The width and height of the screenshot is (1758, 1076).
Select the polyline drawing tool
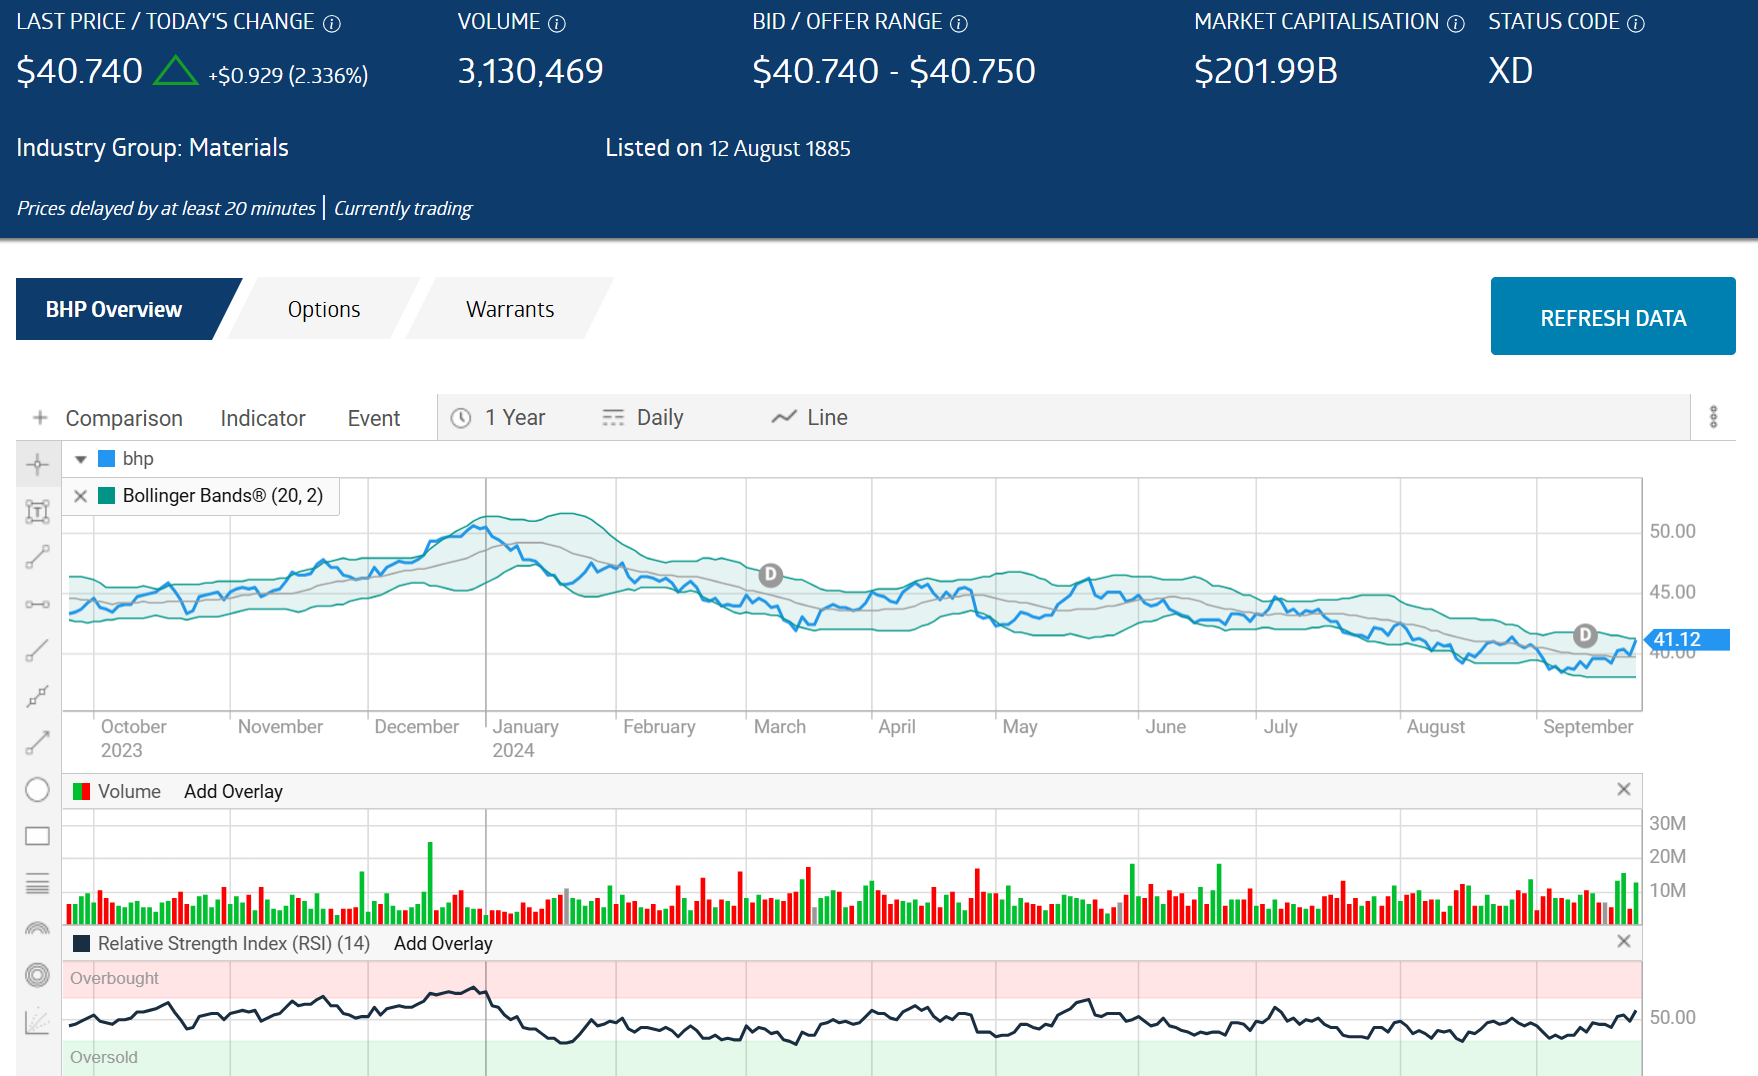pos(37,697)
